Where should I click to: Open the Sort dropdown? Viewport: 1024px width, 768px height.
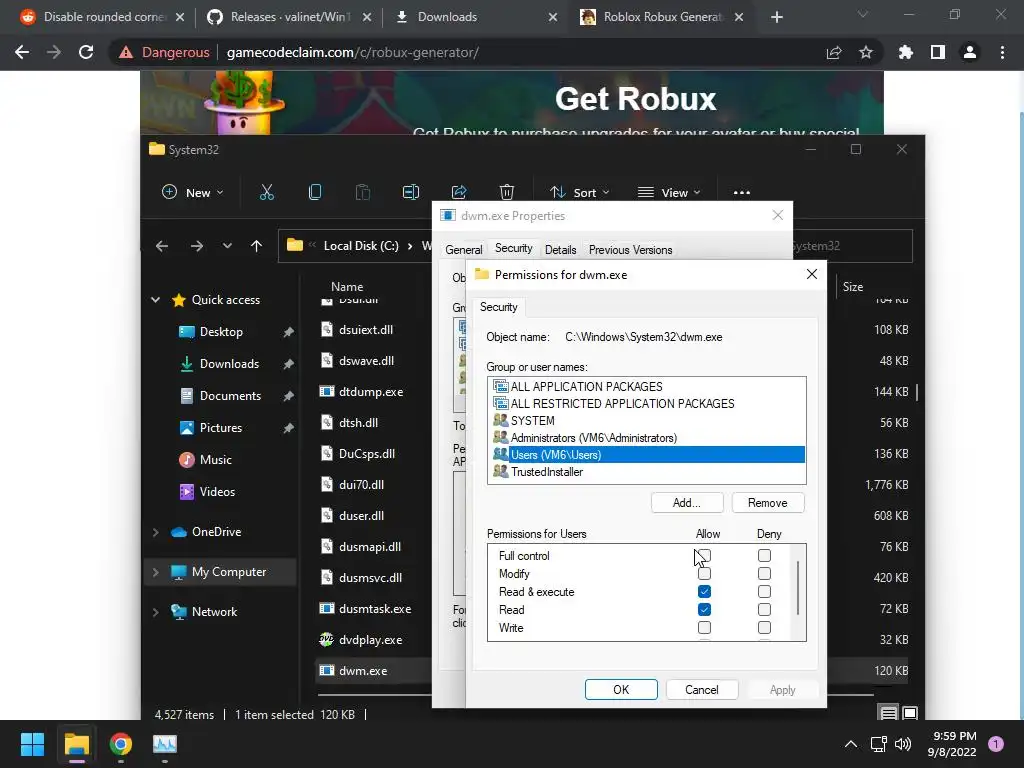coord(580,193)
